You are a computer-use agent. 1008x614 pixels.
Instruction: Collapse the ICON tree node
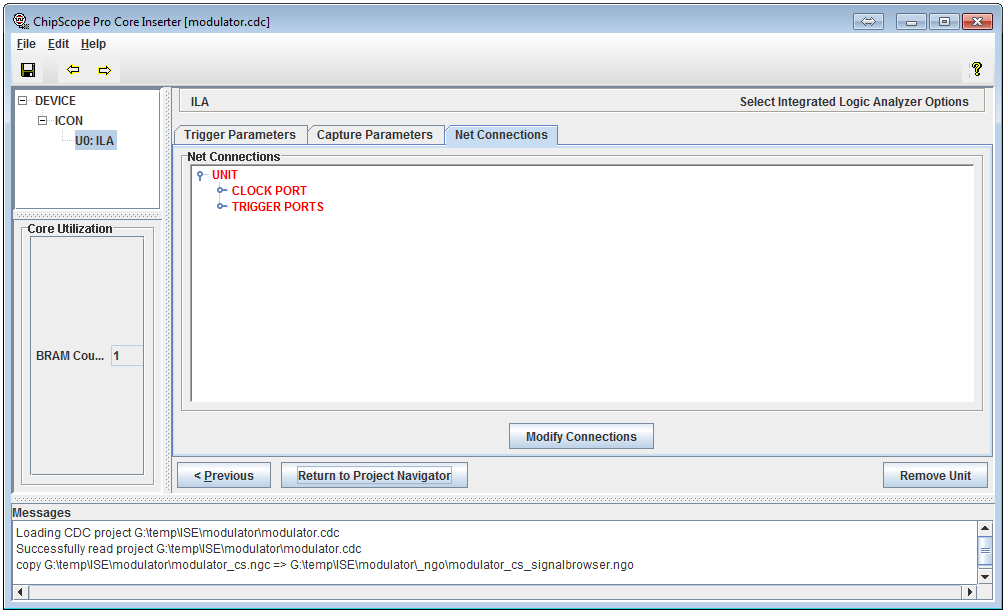point(42,121)
